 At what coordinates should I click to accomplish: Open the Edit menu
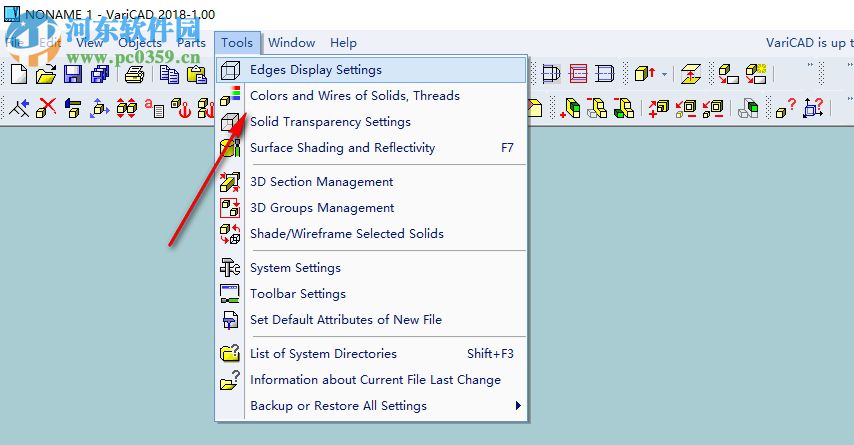50,42
